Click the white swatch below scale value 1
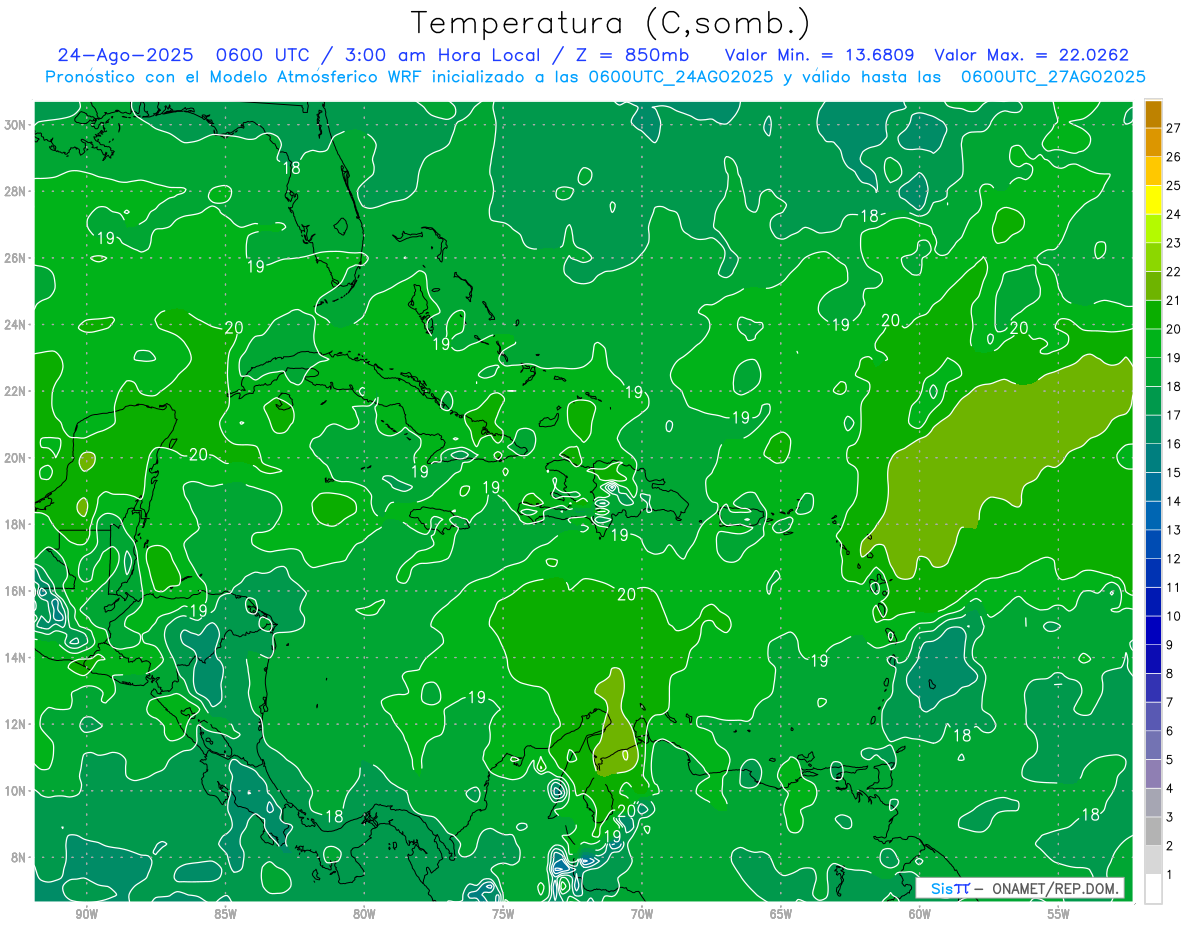 click(x=1153, y=889)
